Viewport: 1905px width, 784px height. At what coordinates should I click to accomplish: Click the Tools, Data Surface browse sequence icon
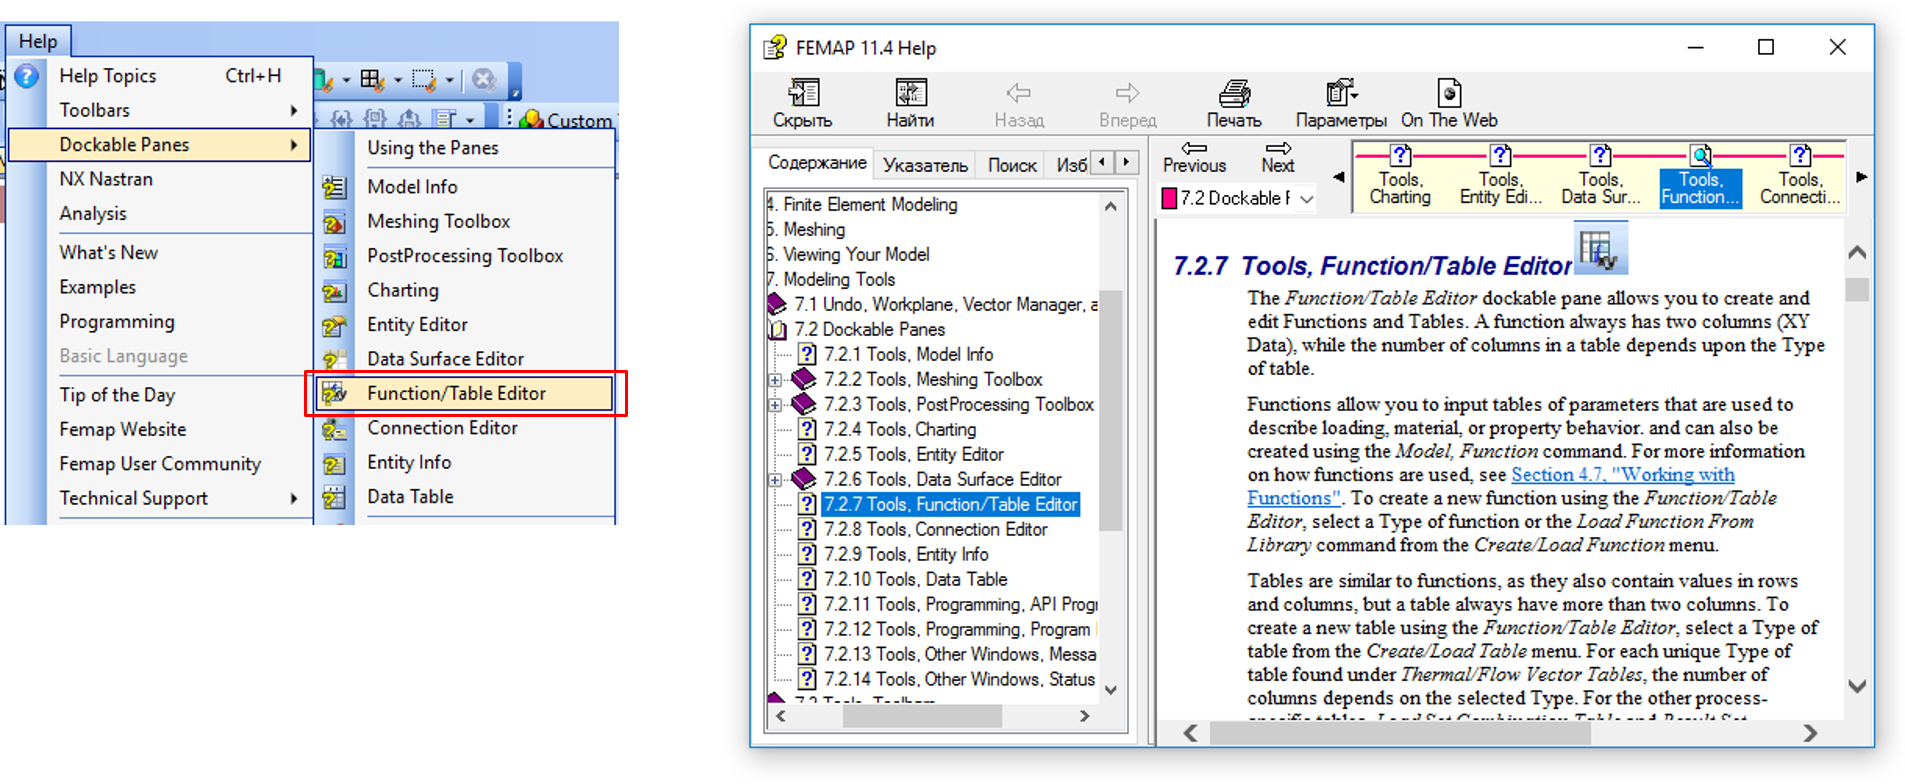pos(1600,156)
